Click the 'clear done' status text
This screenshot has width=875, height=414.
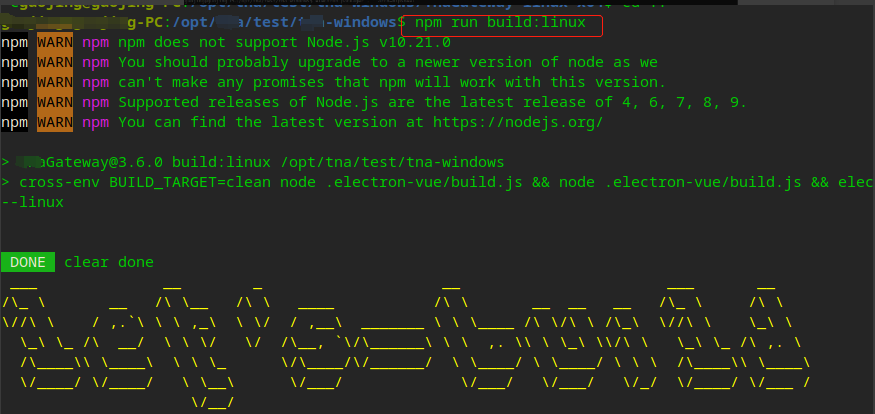[x=109, y=262]
